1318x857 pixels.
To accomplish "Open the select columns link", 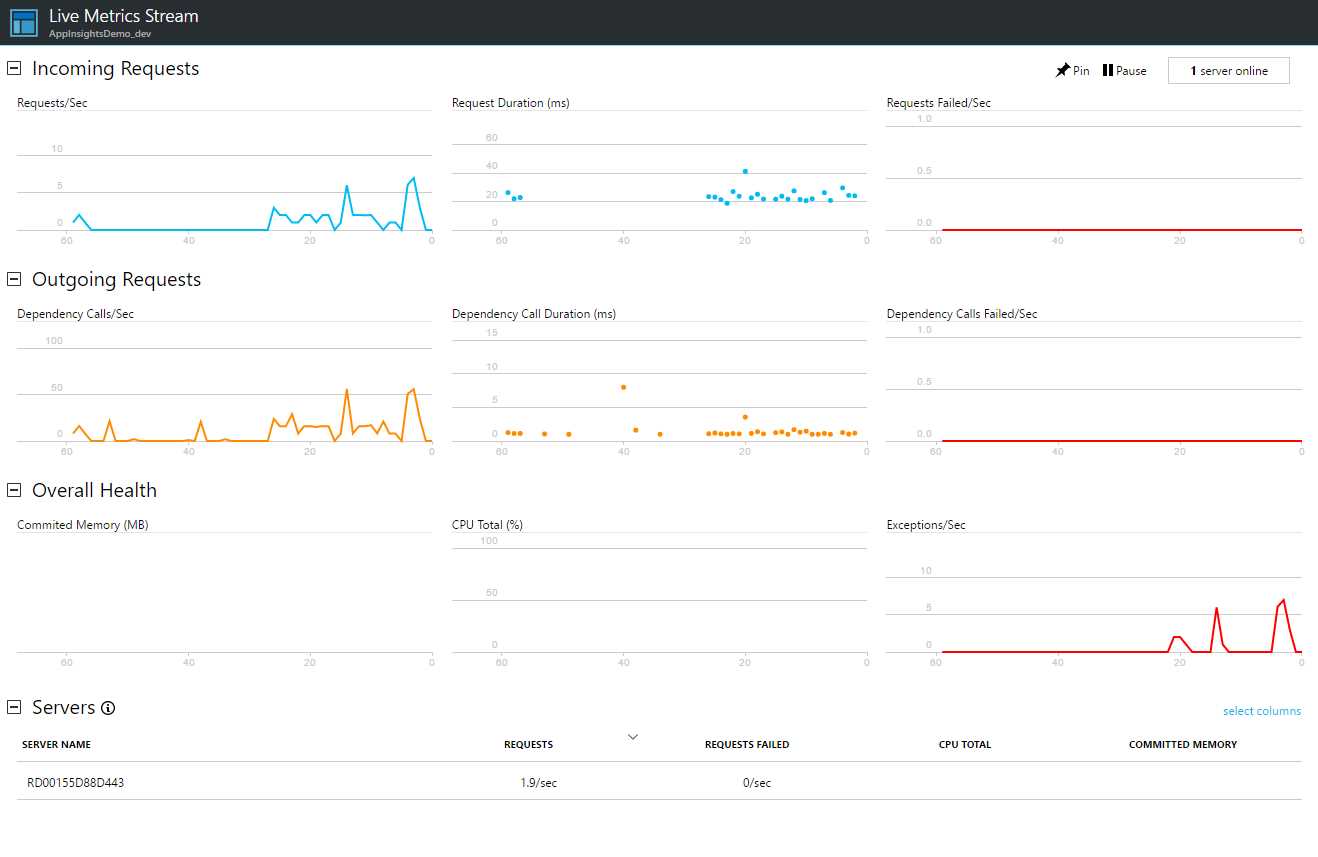I will [x=1261, y=710].
